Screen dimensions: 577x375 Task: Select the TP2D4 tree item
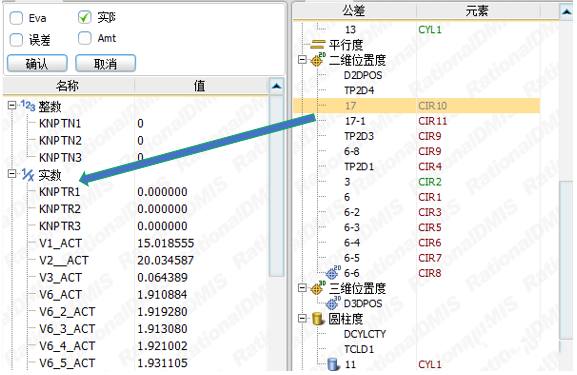(x=359, y=90)
